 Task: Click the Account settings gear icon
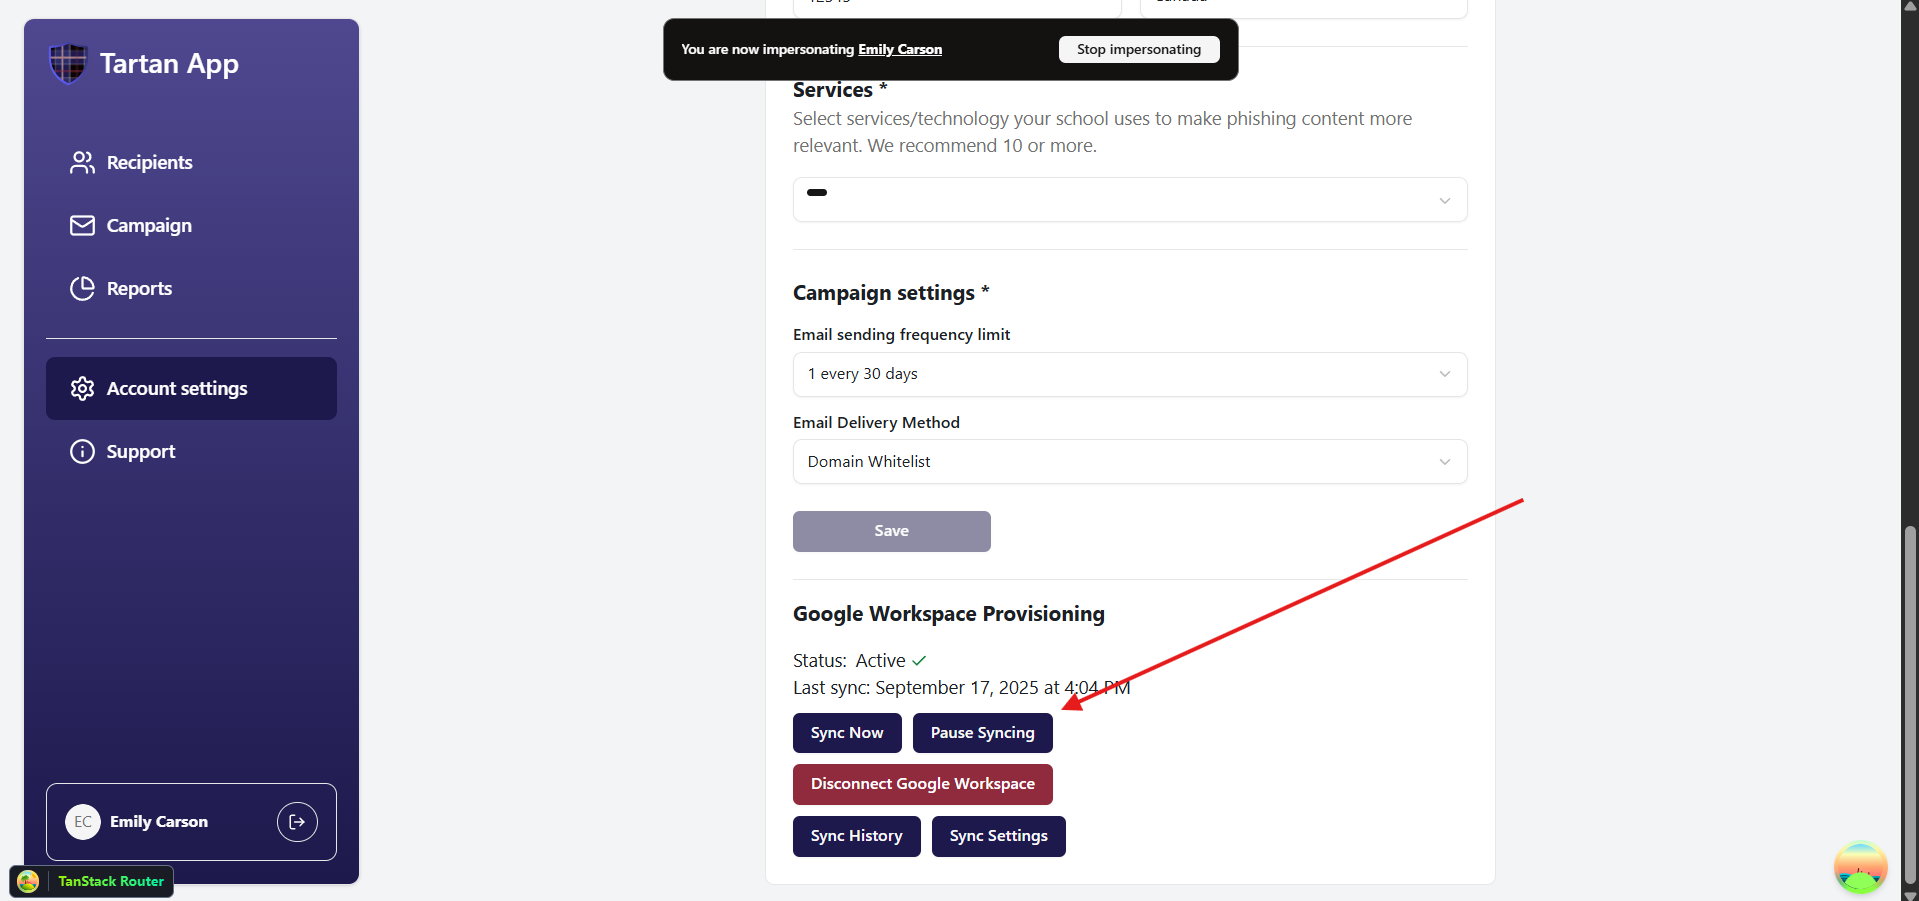tap(82, 389)
